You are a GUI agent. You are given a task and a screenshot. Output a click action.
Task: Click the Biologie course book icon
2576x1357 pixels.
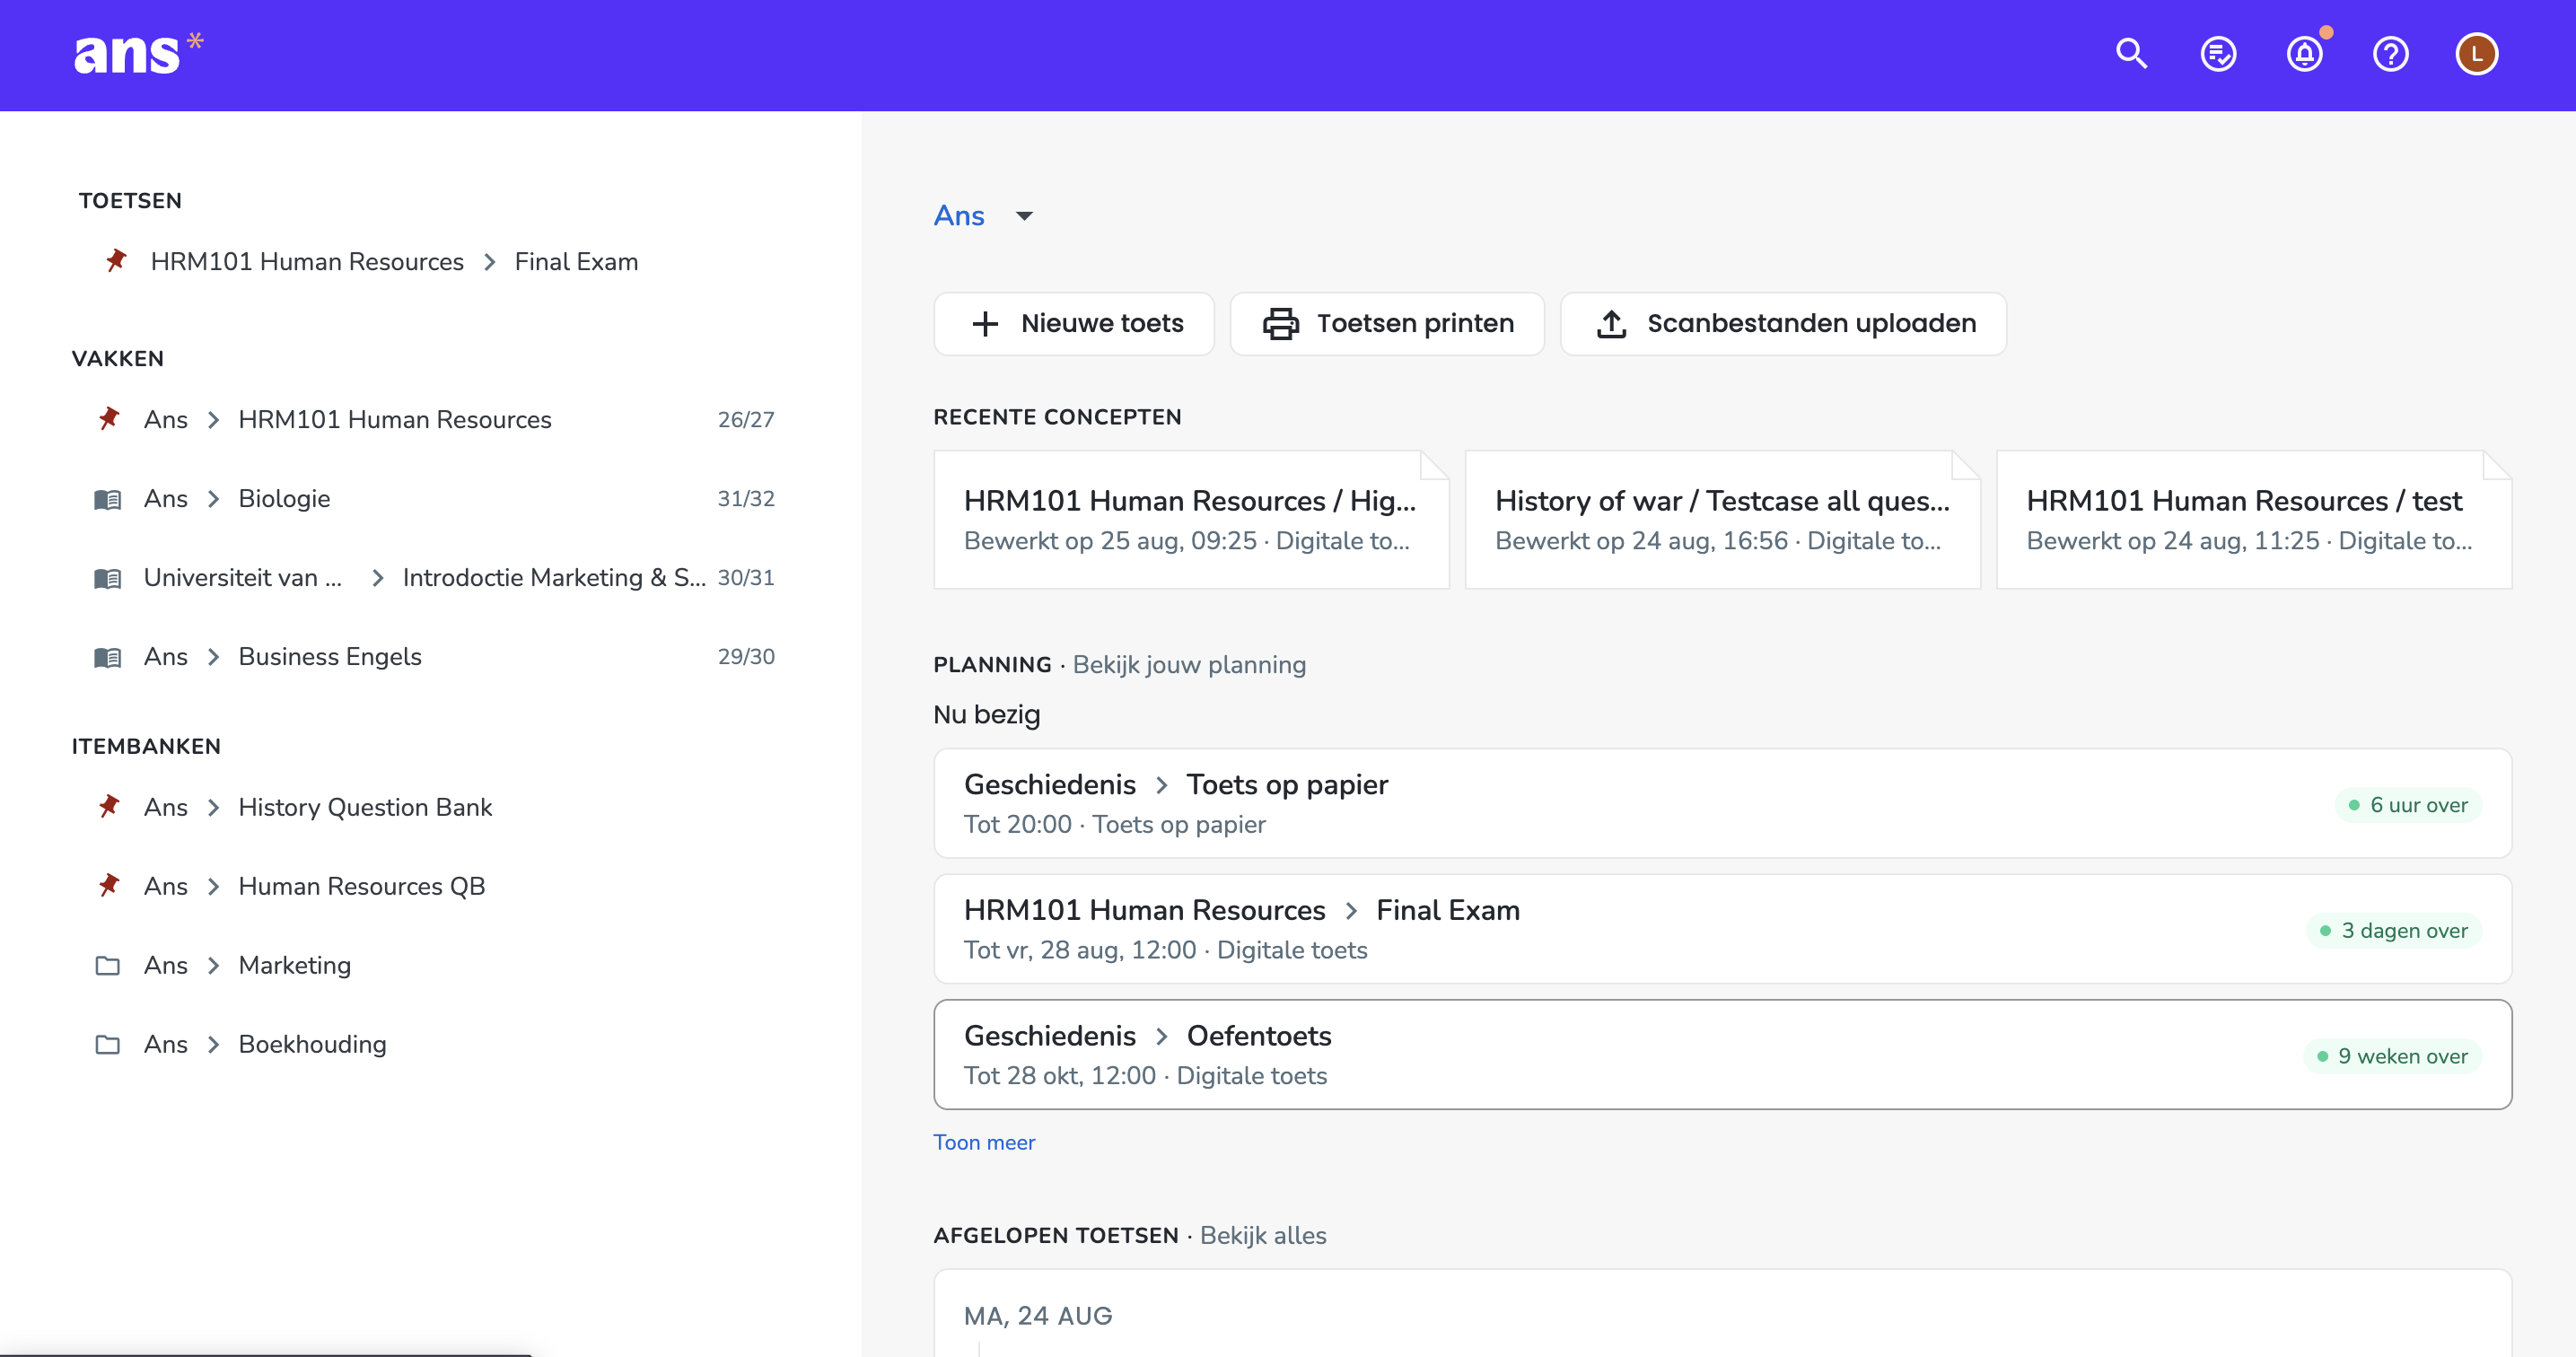[108, 499]
